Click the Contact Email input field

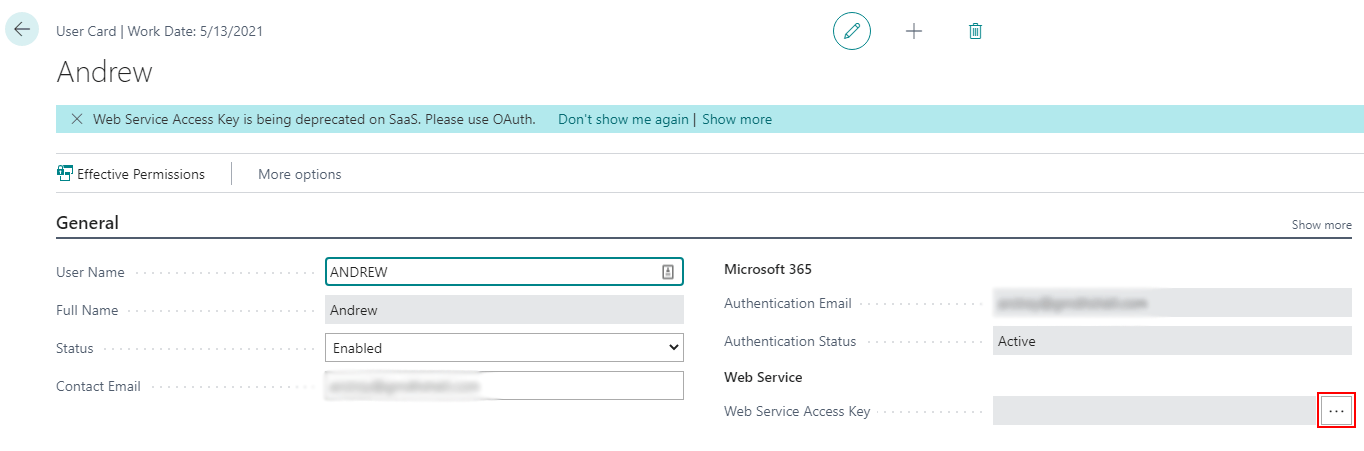pos(504,386)
